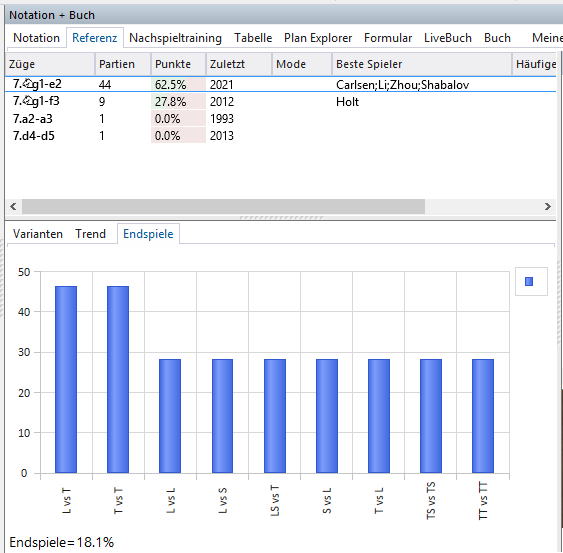Open the LiveBuch tab

click(448, 38)
